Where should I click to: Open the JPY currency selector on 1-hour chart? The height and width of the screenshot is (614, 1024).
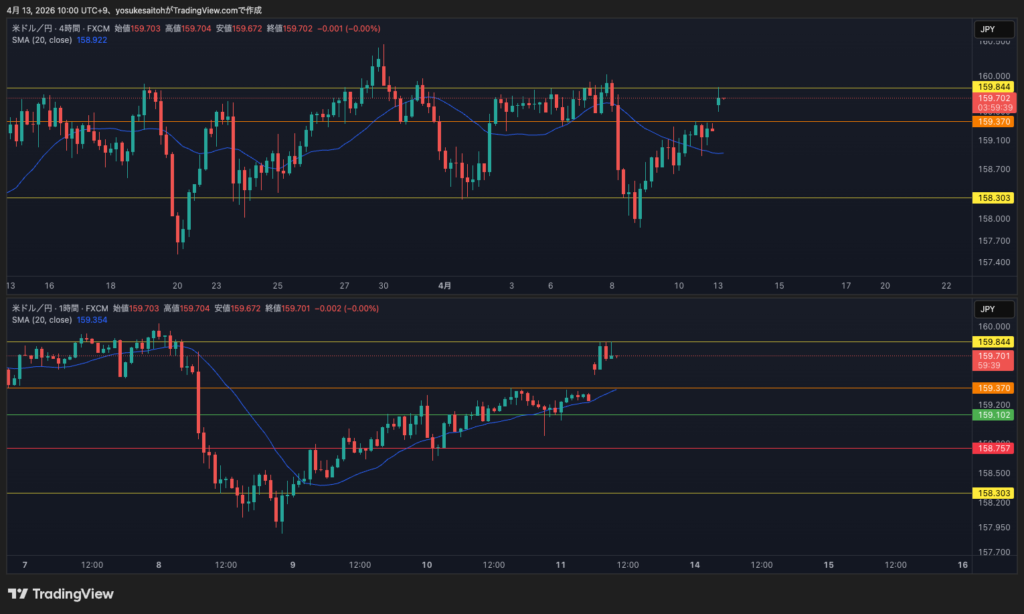tap(988, 309)
